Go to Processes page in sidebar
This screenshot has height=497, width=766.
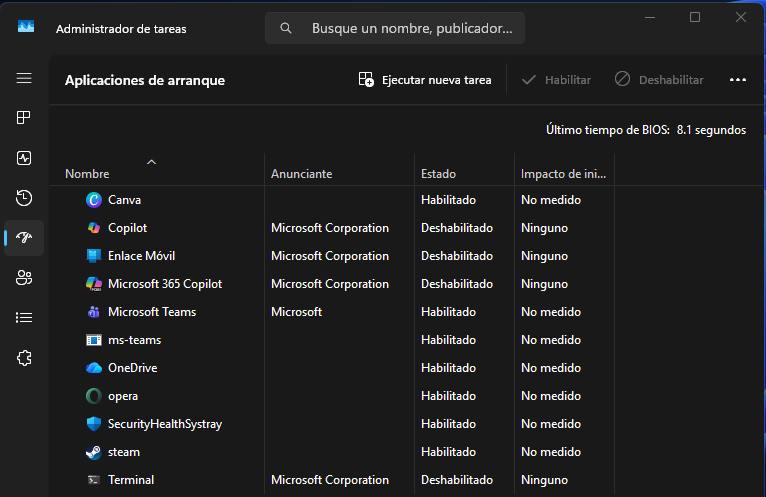click(x=24, y=118)
